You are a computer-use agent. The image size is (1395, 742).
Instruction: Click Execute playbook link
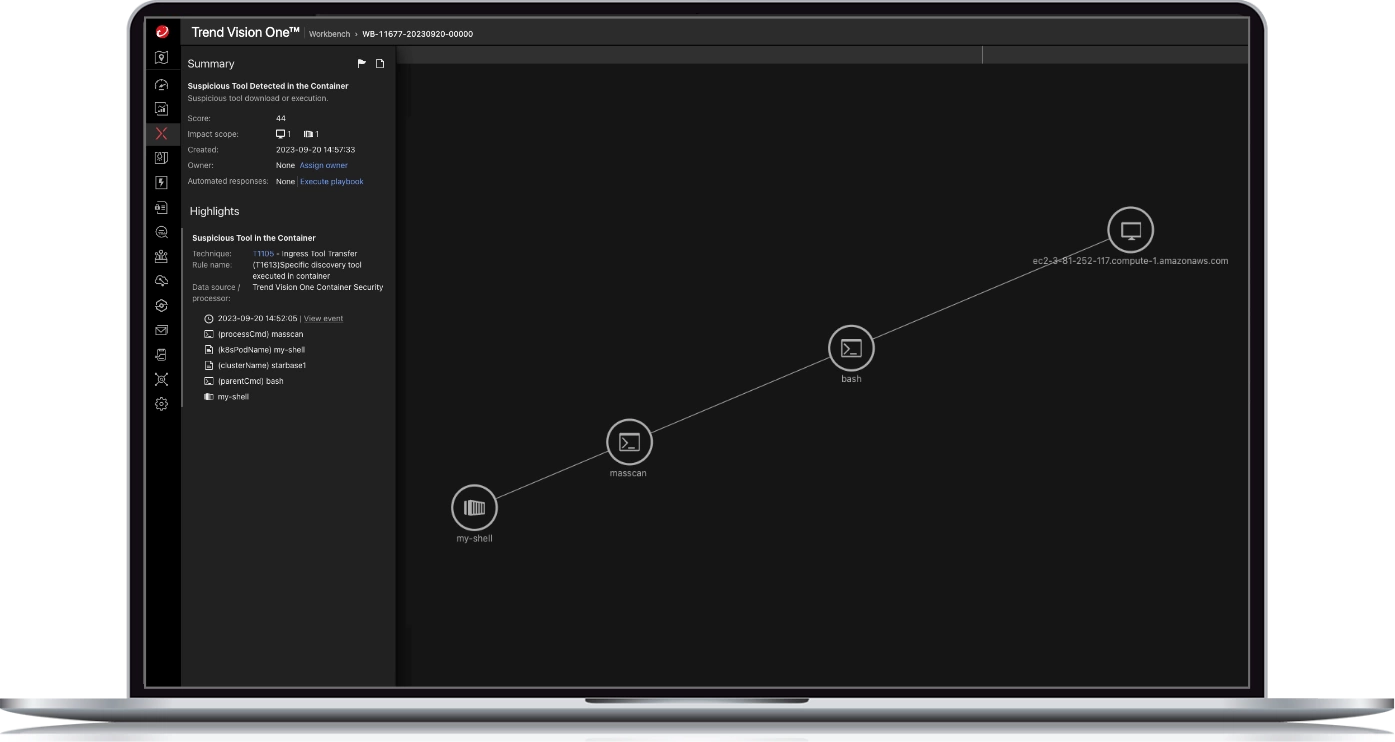click(x=332, y=182)
